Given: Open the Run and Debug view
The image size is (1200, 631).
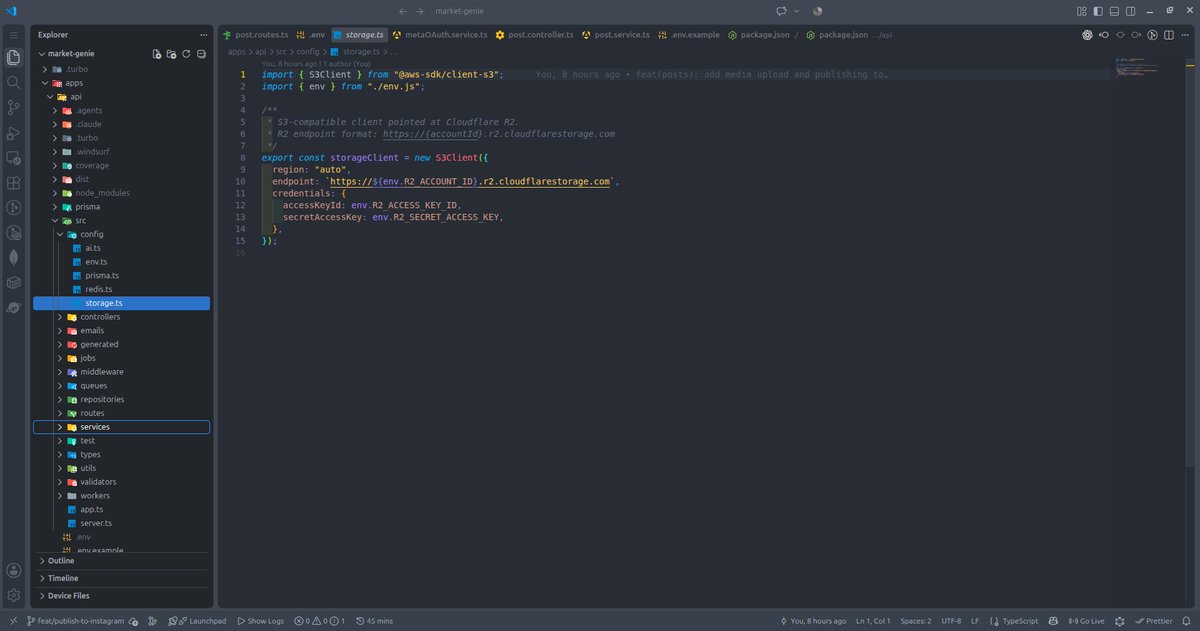Looking at the screenshot, I should pos(13,133).
